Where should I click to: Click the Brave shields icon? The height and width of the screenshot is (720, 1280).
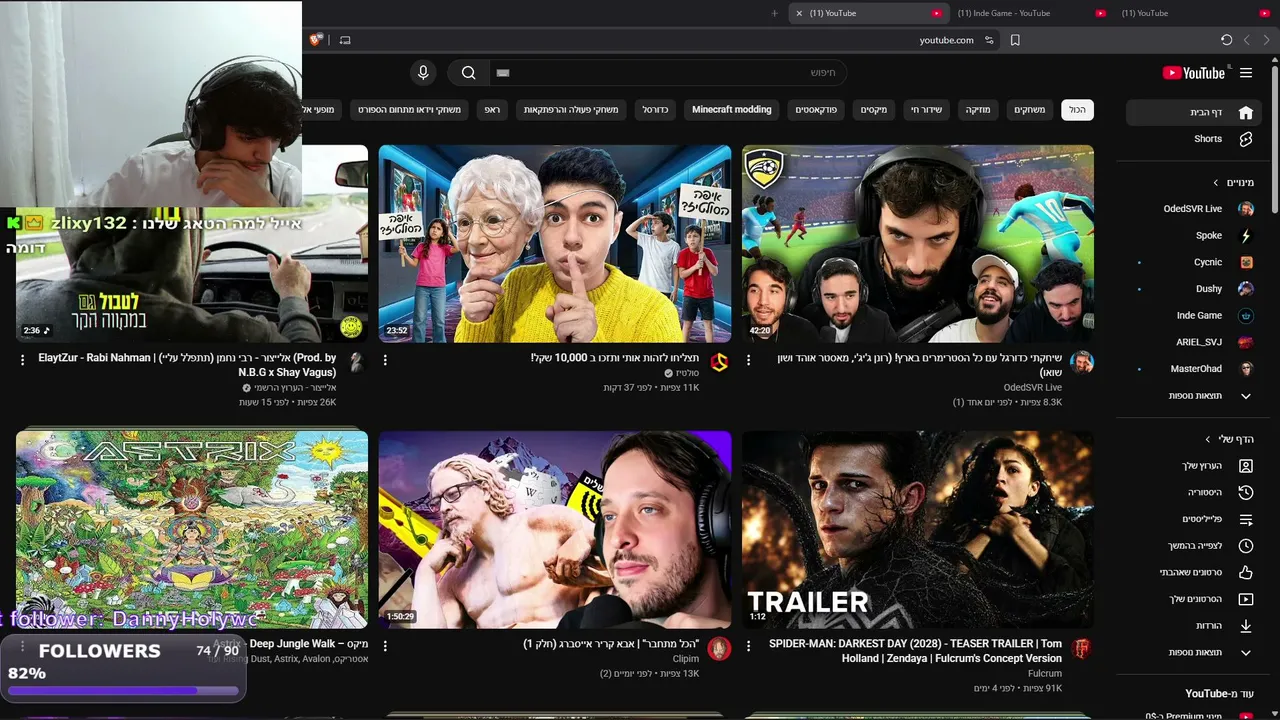click(x=316, y=40)
